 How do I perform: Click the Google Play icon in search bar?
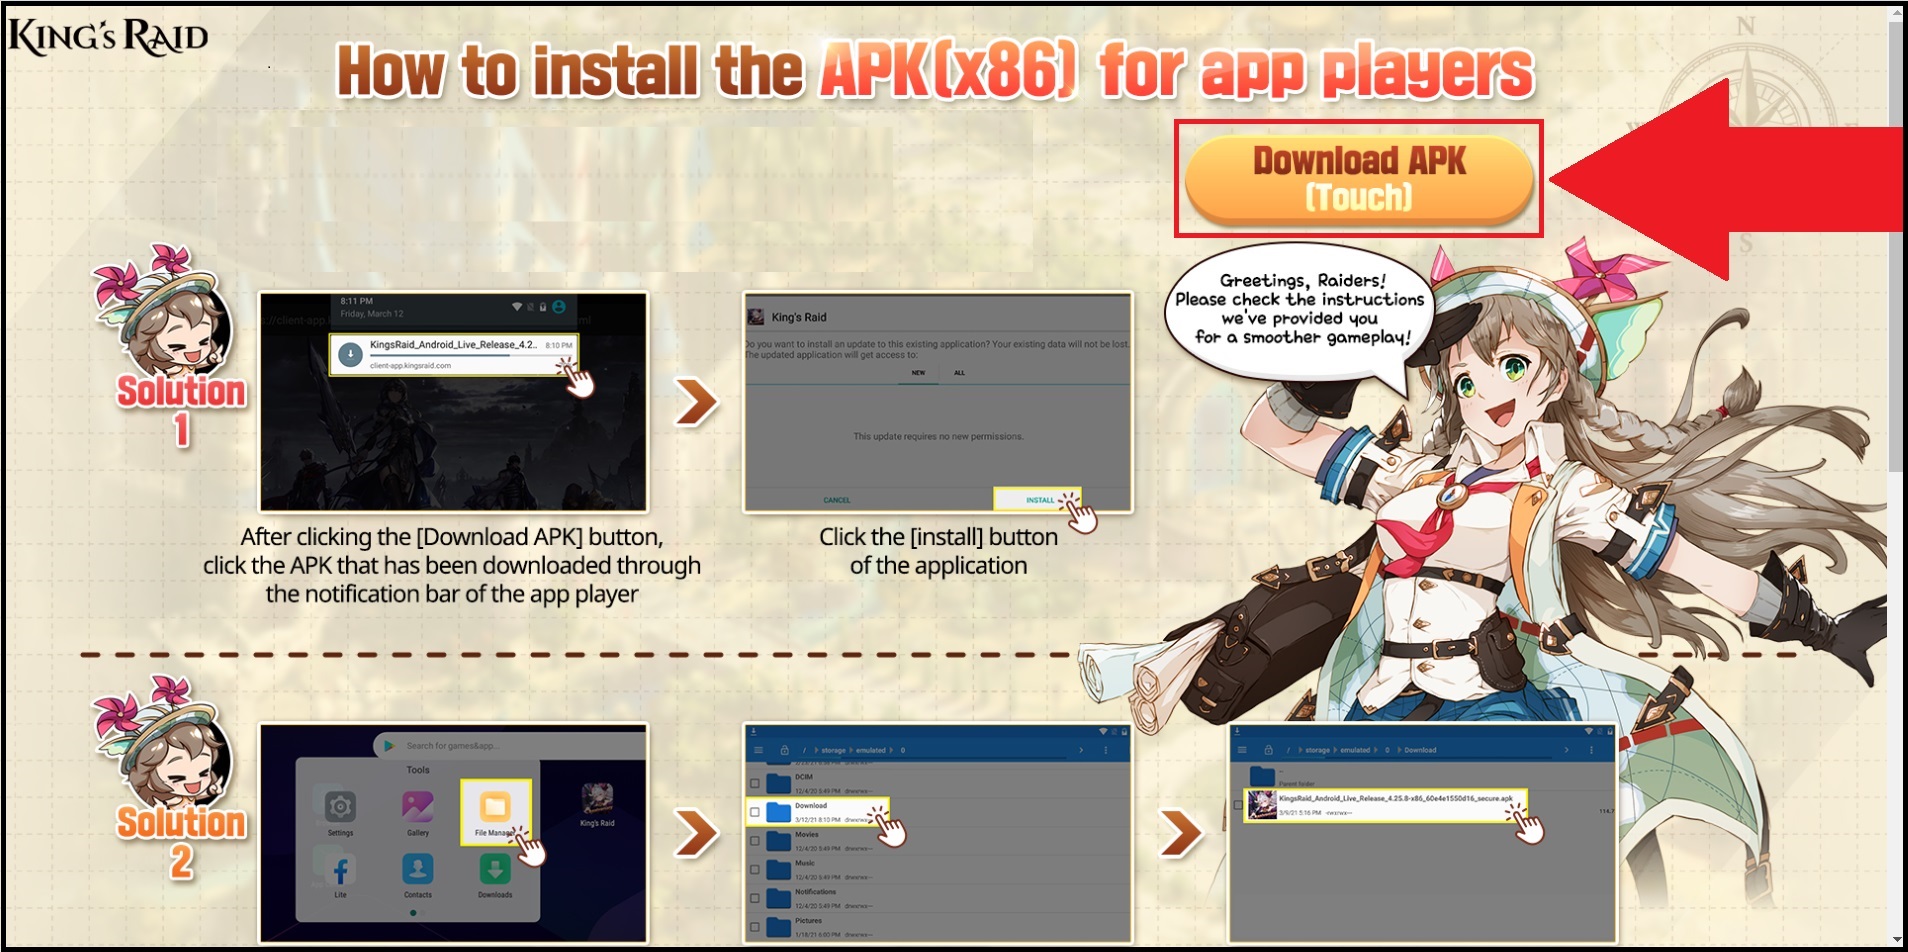coord(389,746)
